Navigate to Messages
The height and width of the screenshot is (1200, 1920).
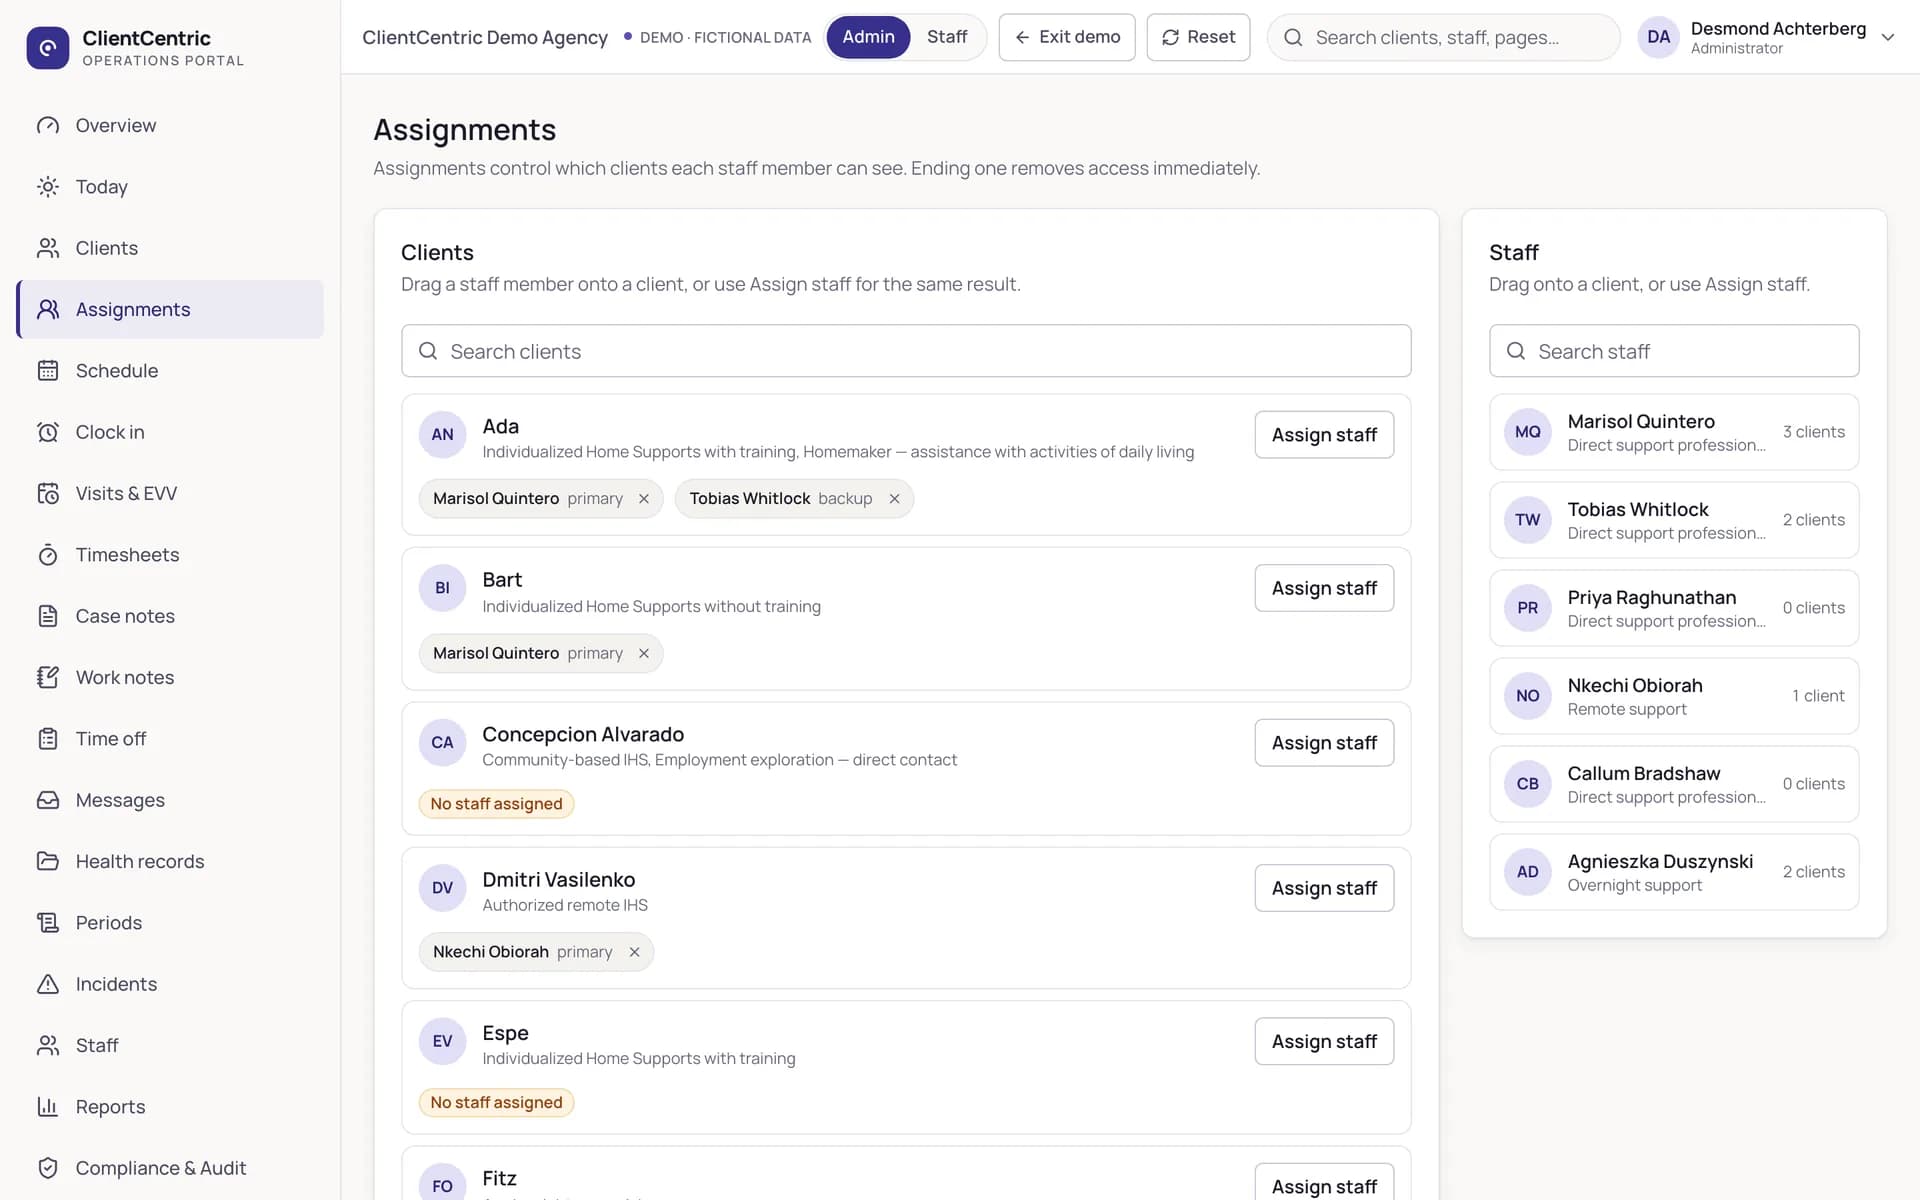coord(170,800)
